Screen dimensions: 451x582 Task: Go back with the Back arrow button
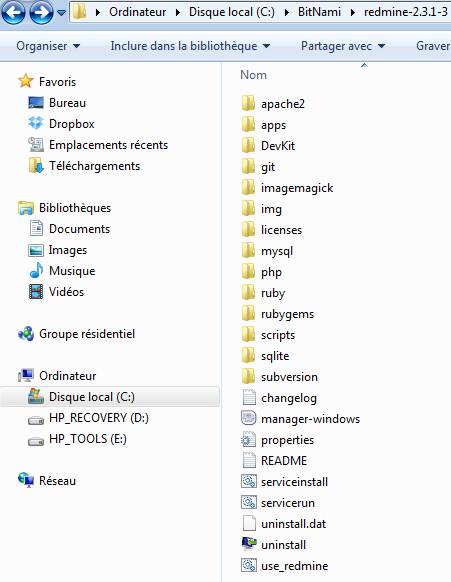coord(13,13)
